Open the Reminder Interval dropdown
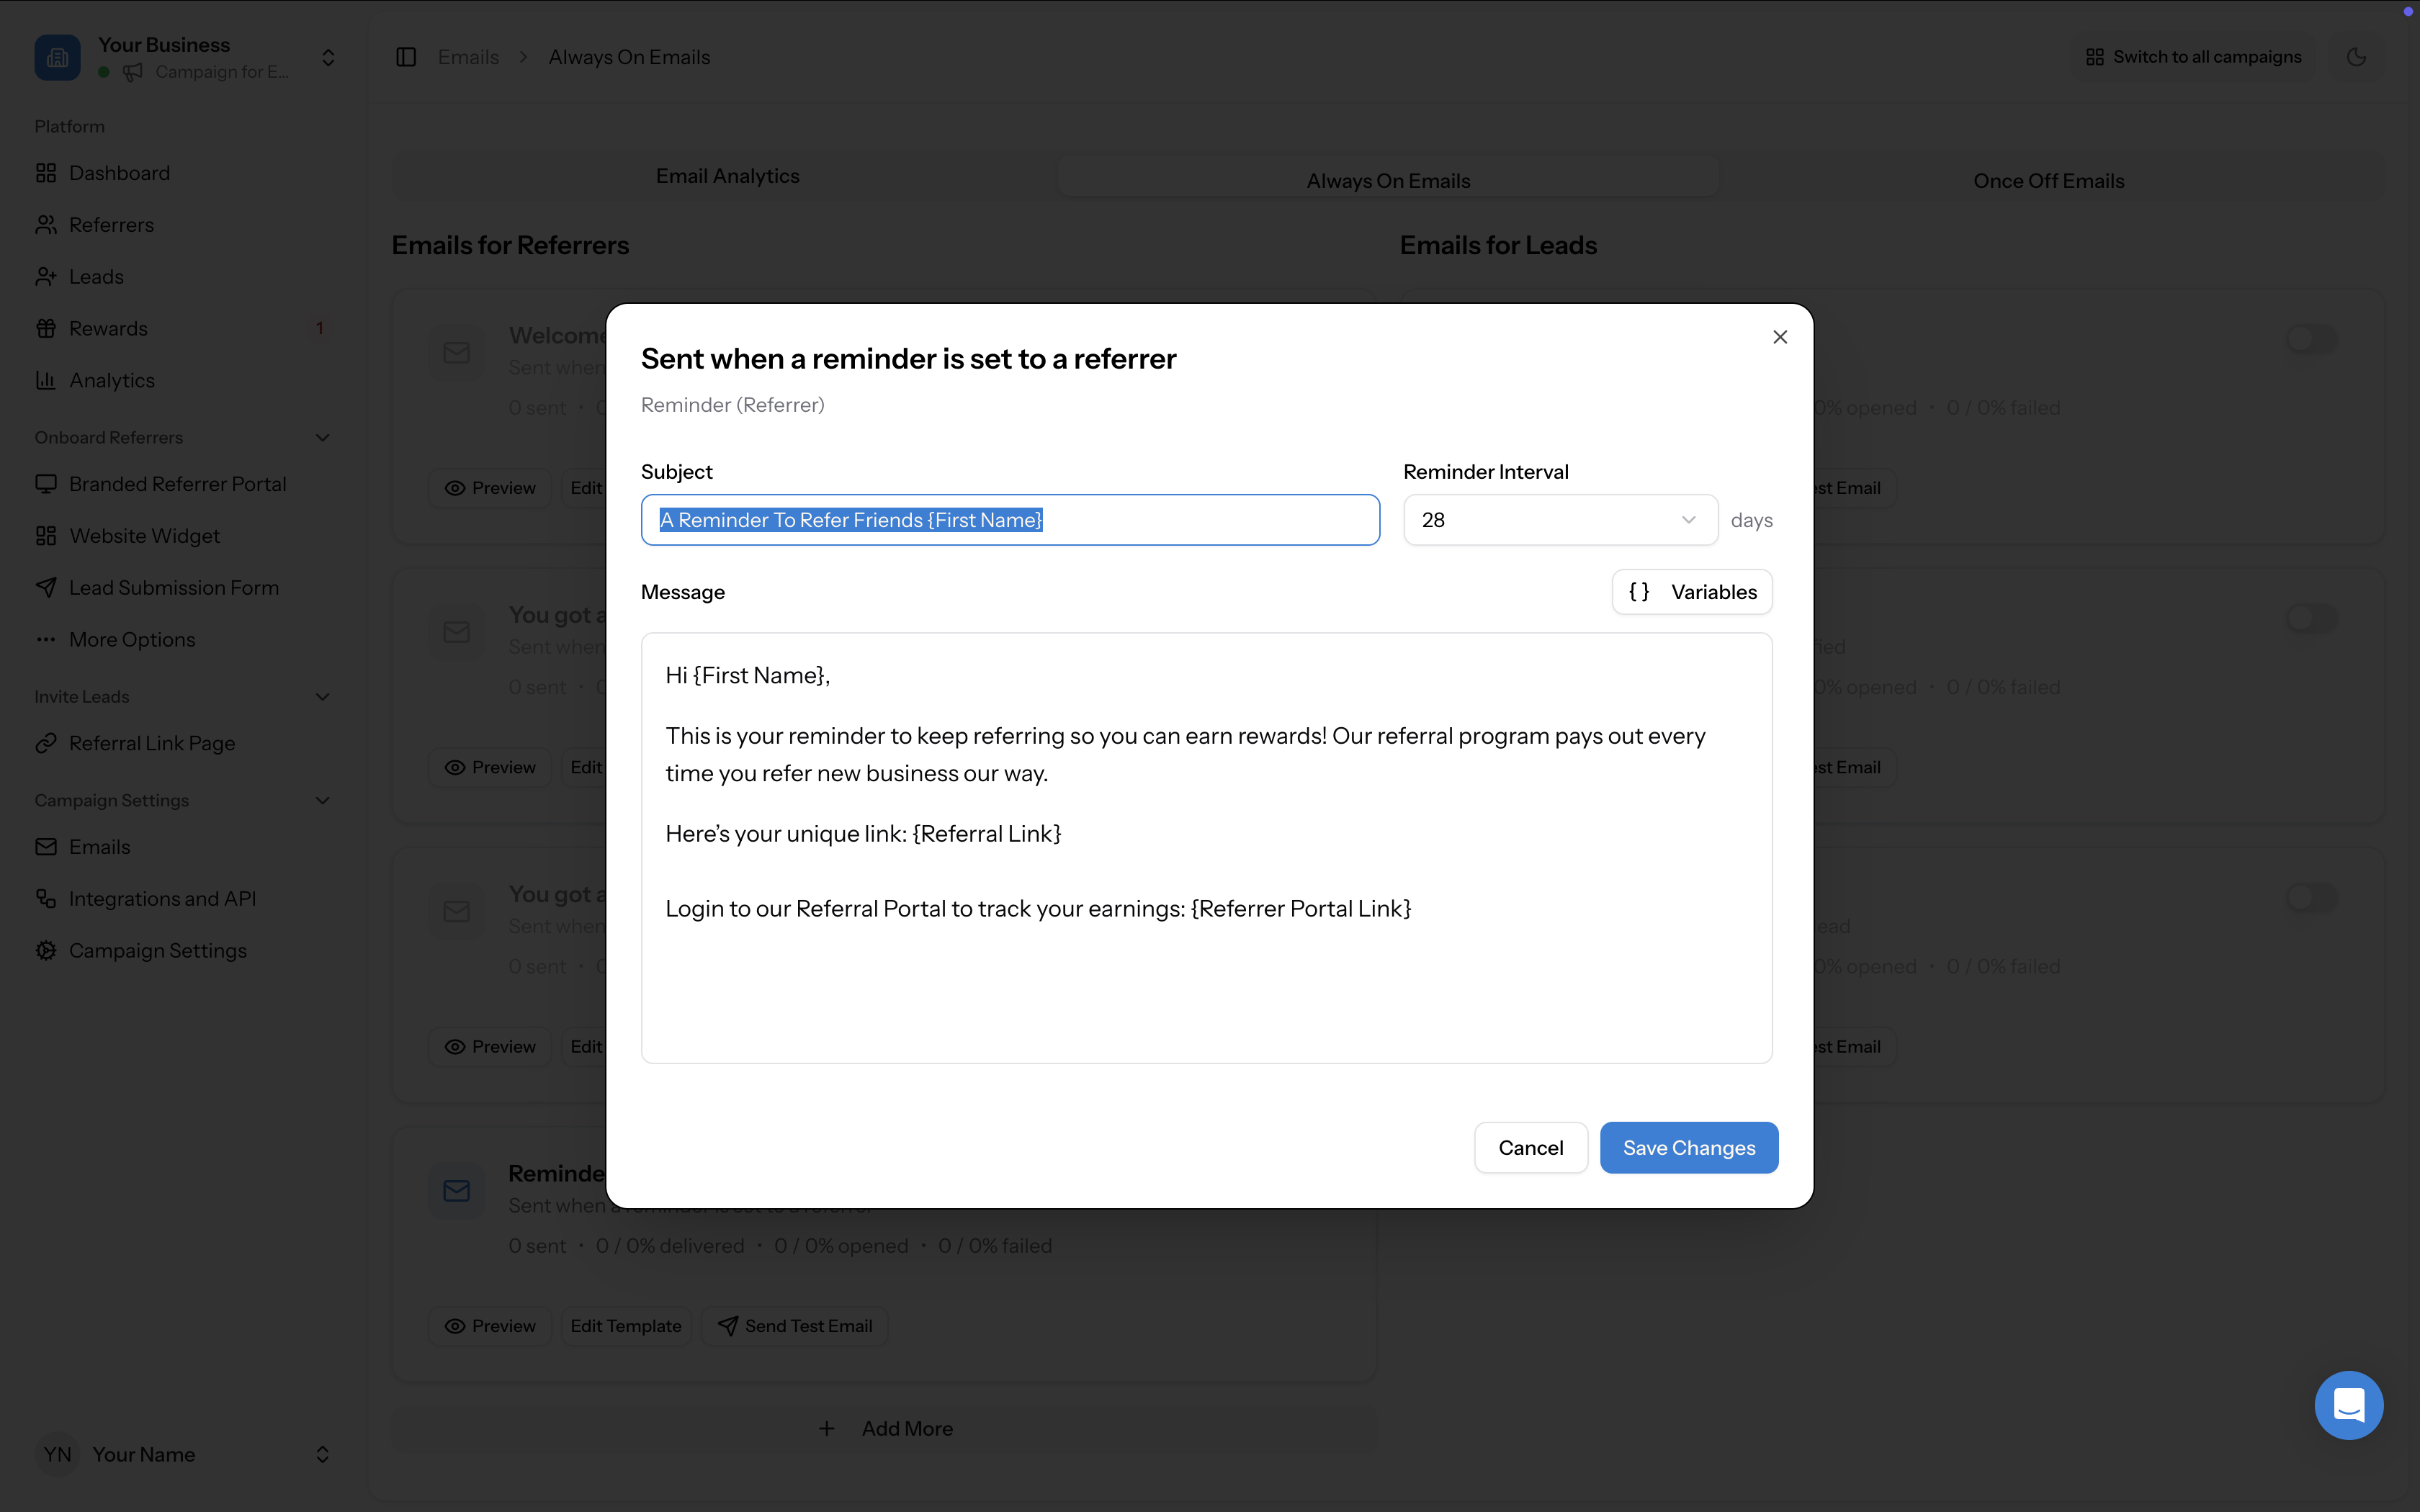This screenshot has width=2420, height=1512. click(x=1560, y=519)
